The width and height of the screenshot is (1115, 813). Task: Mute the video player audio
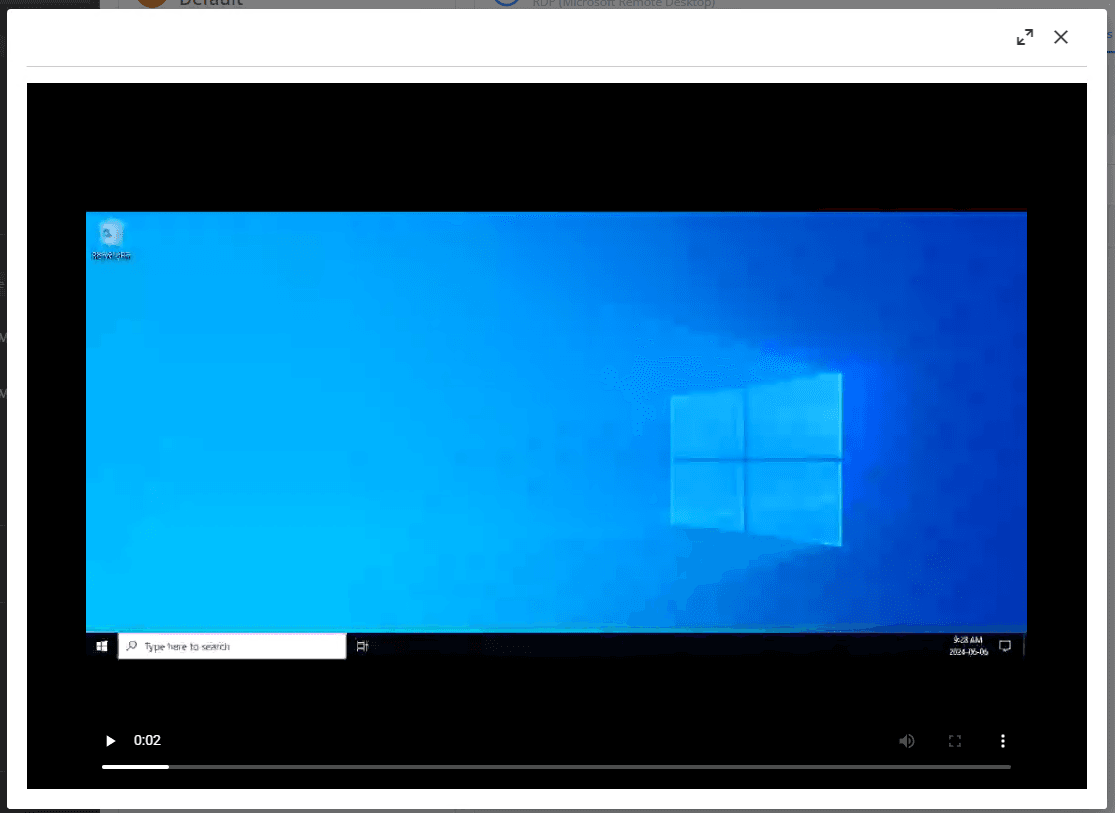point(906,741)
